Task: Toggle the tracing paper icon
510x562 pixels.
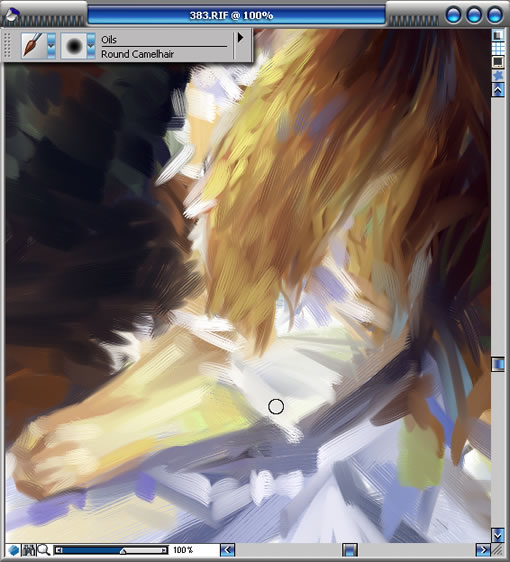Action: tap(498, 35)
